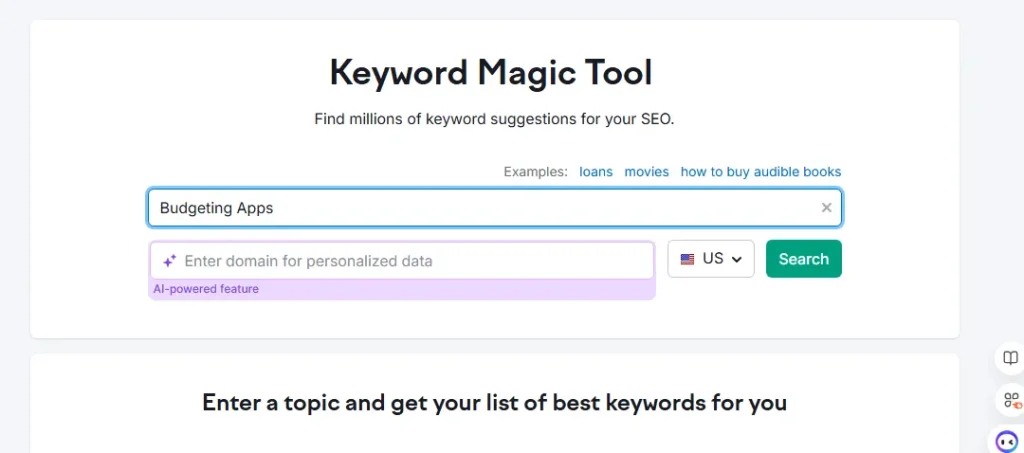Click the "Examples:" label text
Viewport: 1024px width, 453px height.
click(x=536, y=172)
